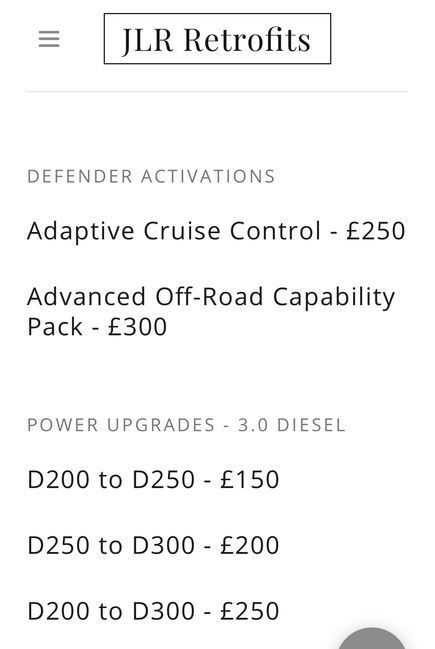Click the £250 Adaptive Cruise Control price
Viewport: 435px width, 649px height.
click(x=375, y=231)
